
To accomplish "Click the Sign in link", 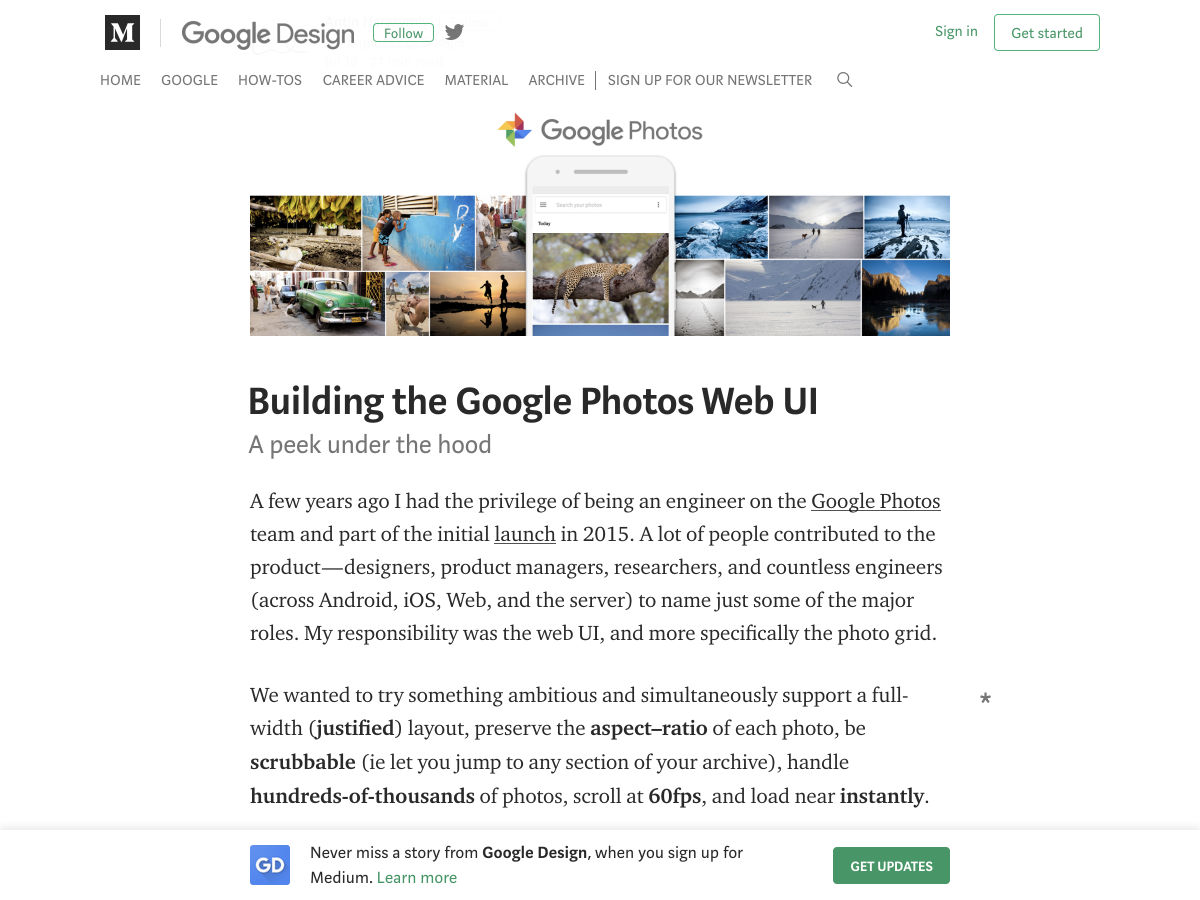I will (x=956, y=31).
